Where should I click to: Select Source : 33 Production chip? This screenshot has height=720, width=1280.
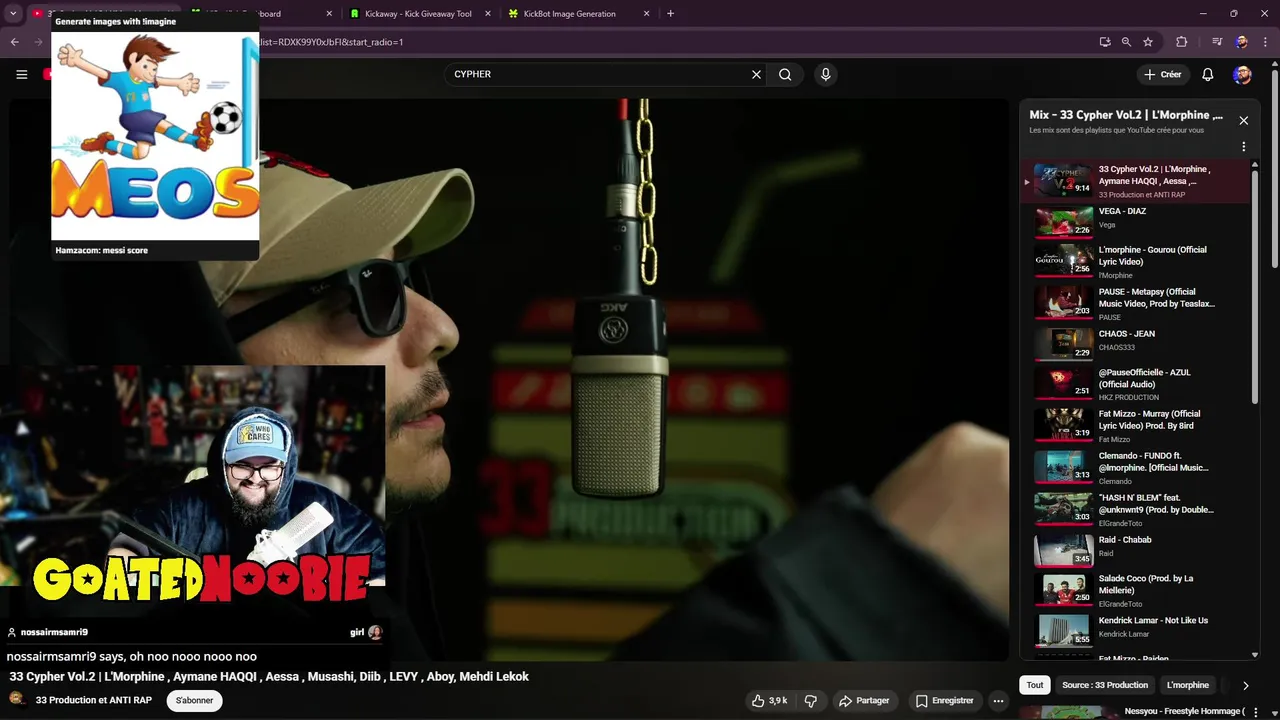click(1105, 685)
